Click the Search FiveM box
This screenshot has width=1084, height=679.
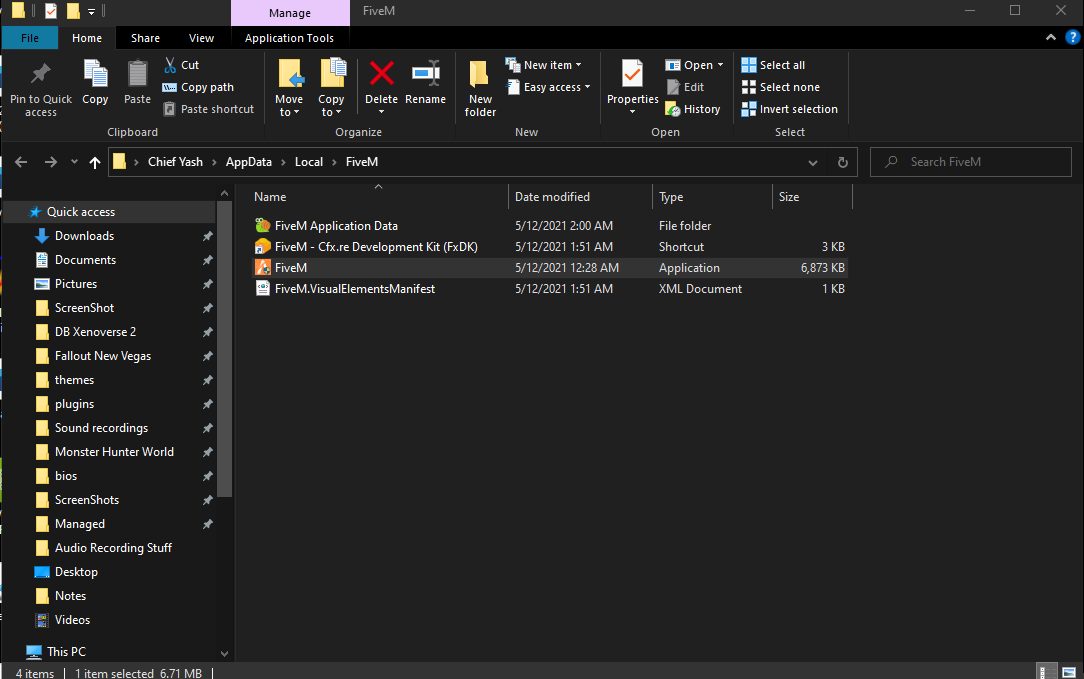971,162
